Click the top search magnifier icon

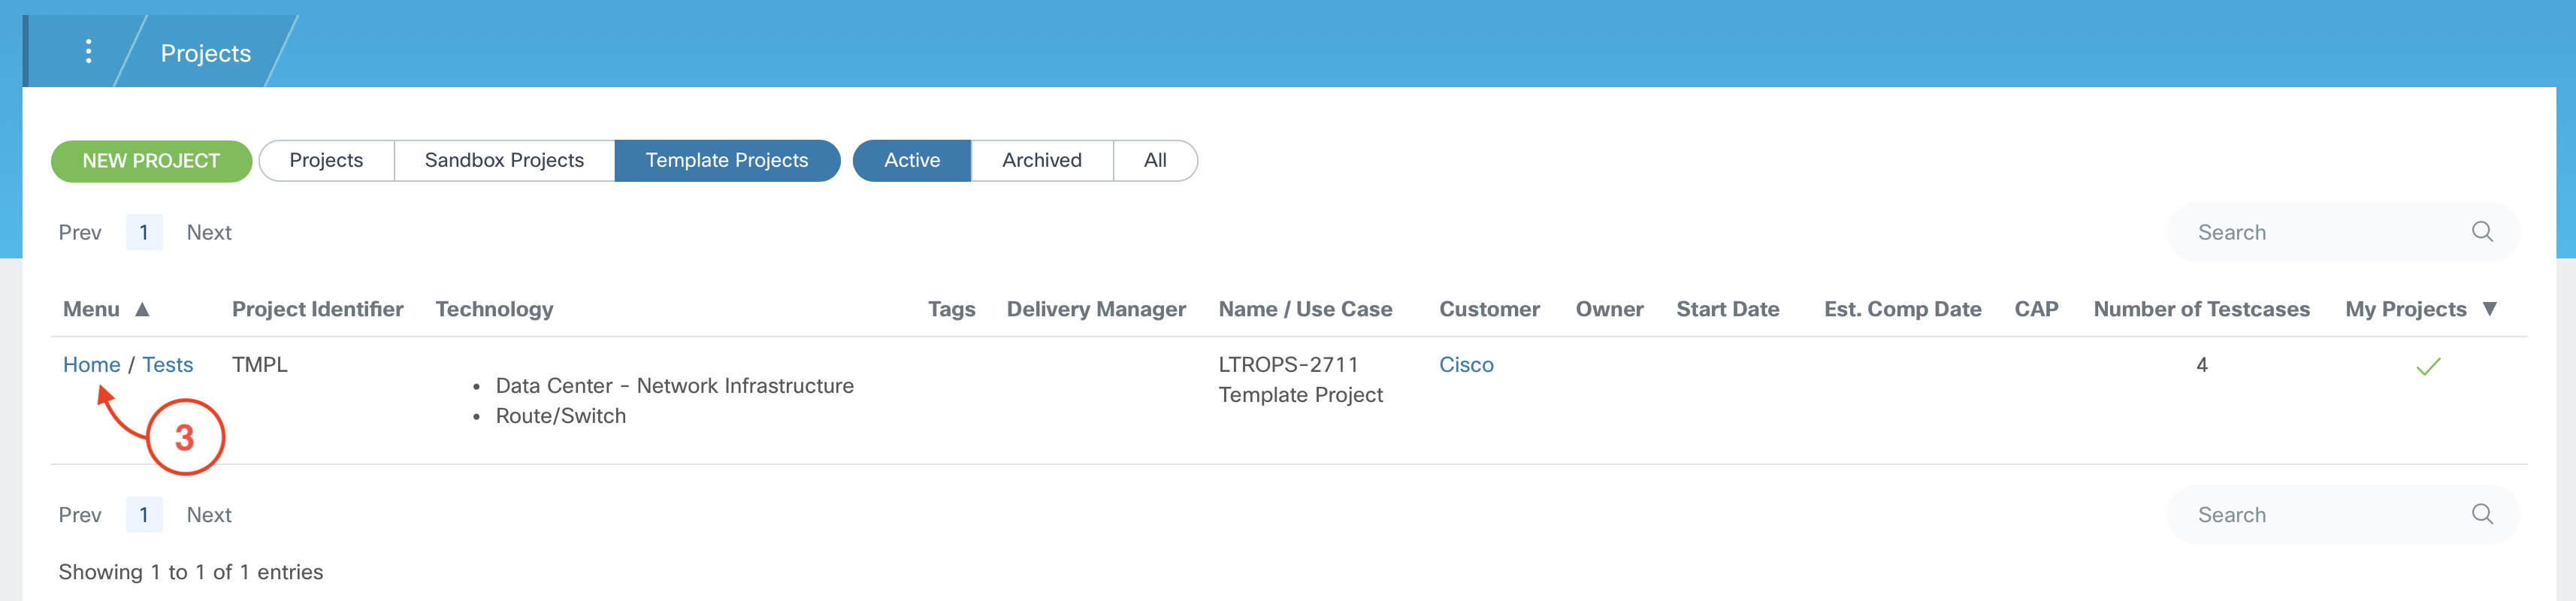coord(2481,232)
